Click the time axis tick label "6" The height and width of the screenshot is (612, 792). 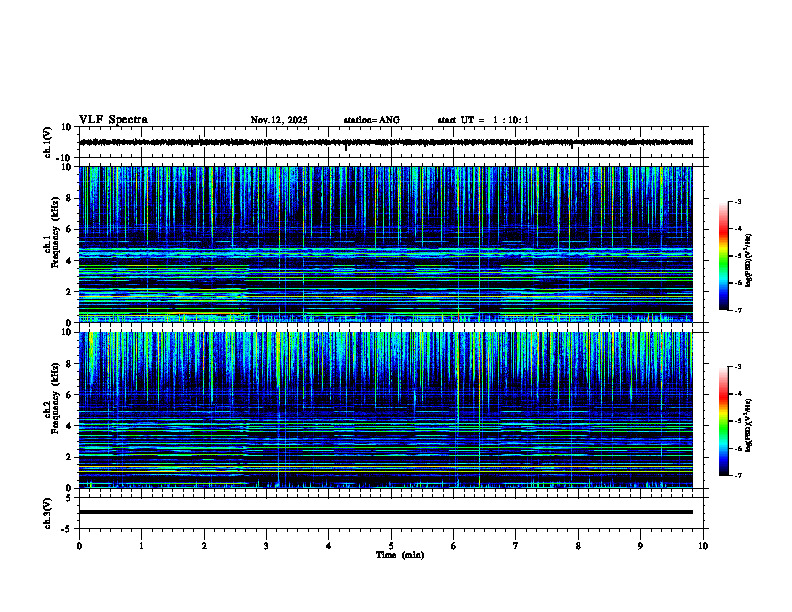[454, 546]
